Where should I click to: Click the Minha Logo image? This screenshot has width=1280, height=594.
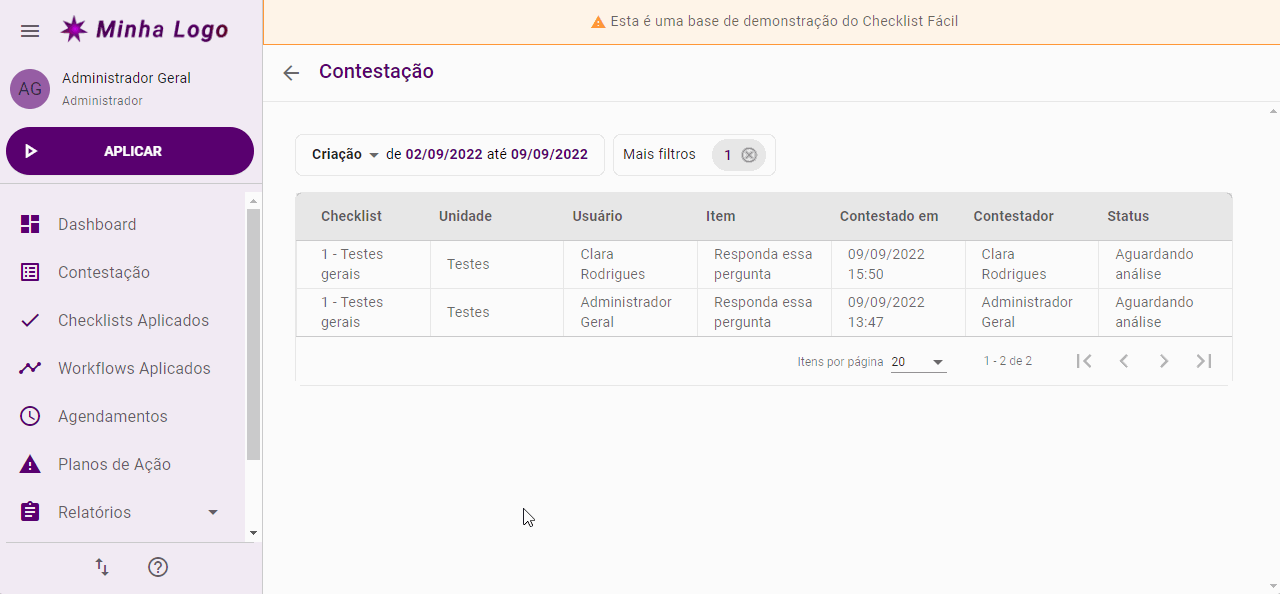pos(143,29)
